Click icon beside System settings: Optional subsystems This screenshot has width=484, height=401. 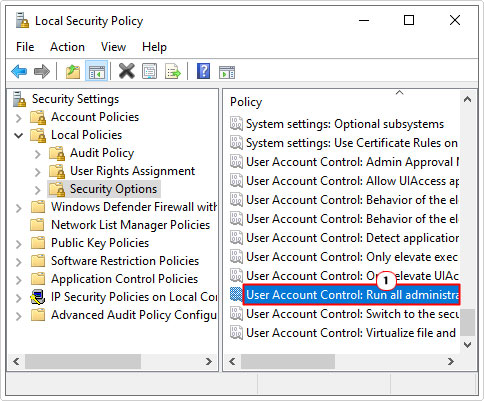click(236, 124)
